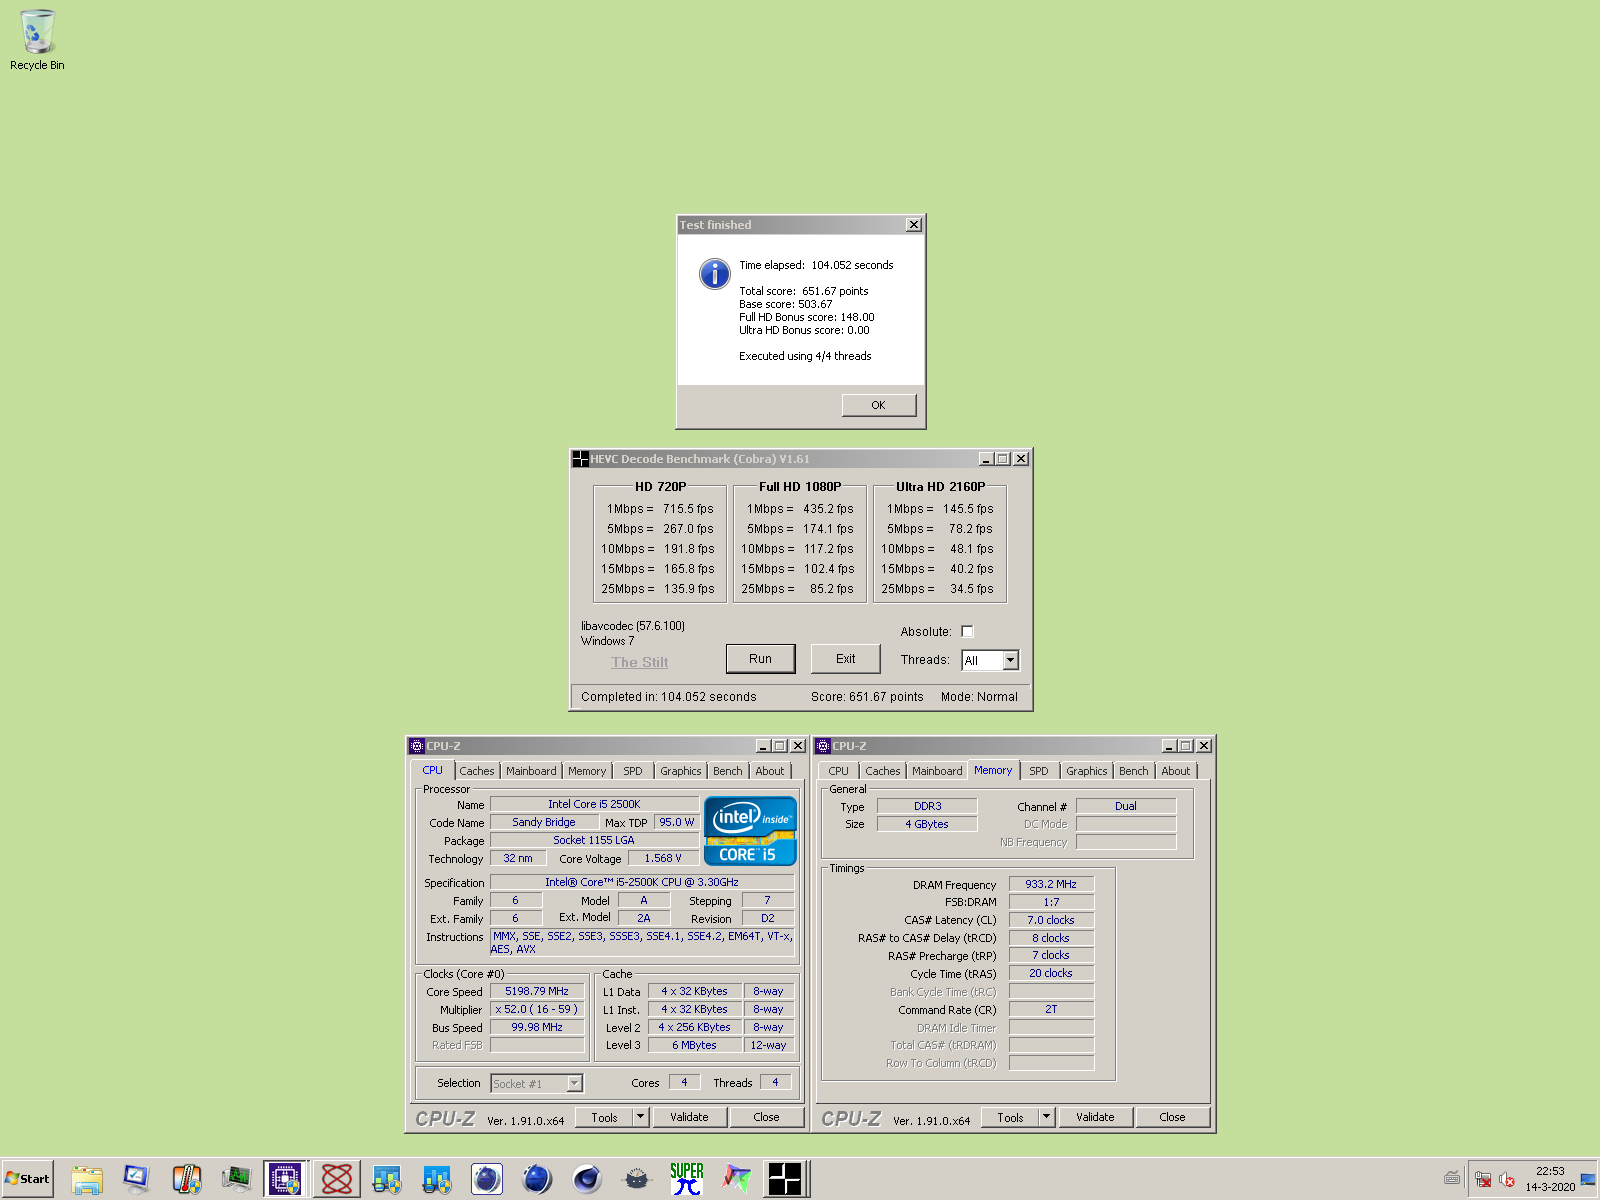This screenshot has width=1600, height=1200.
Task: Open Windows Explorer folder in taskbar
Action: [x=87, y=1179]
